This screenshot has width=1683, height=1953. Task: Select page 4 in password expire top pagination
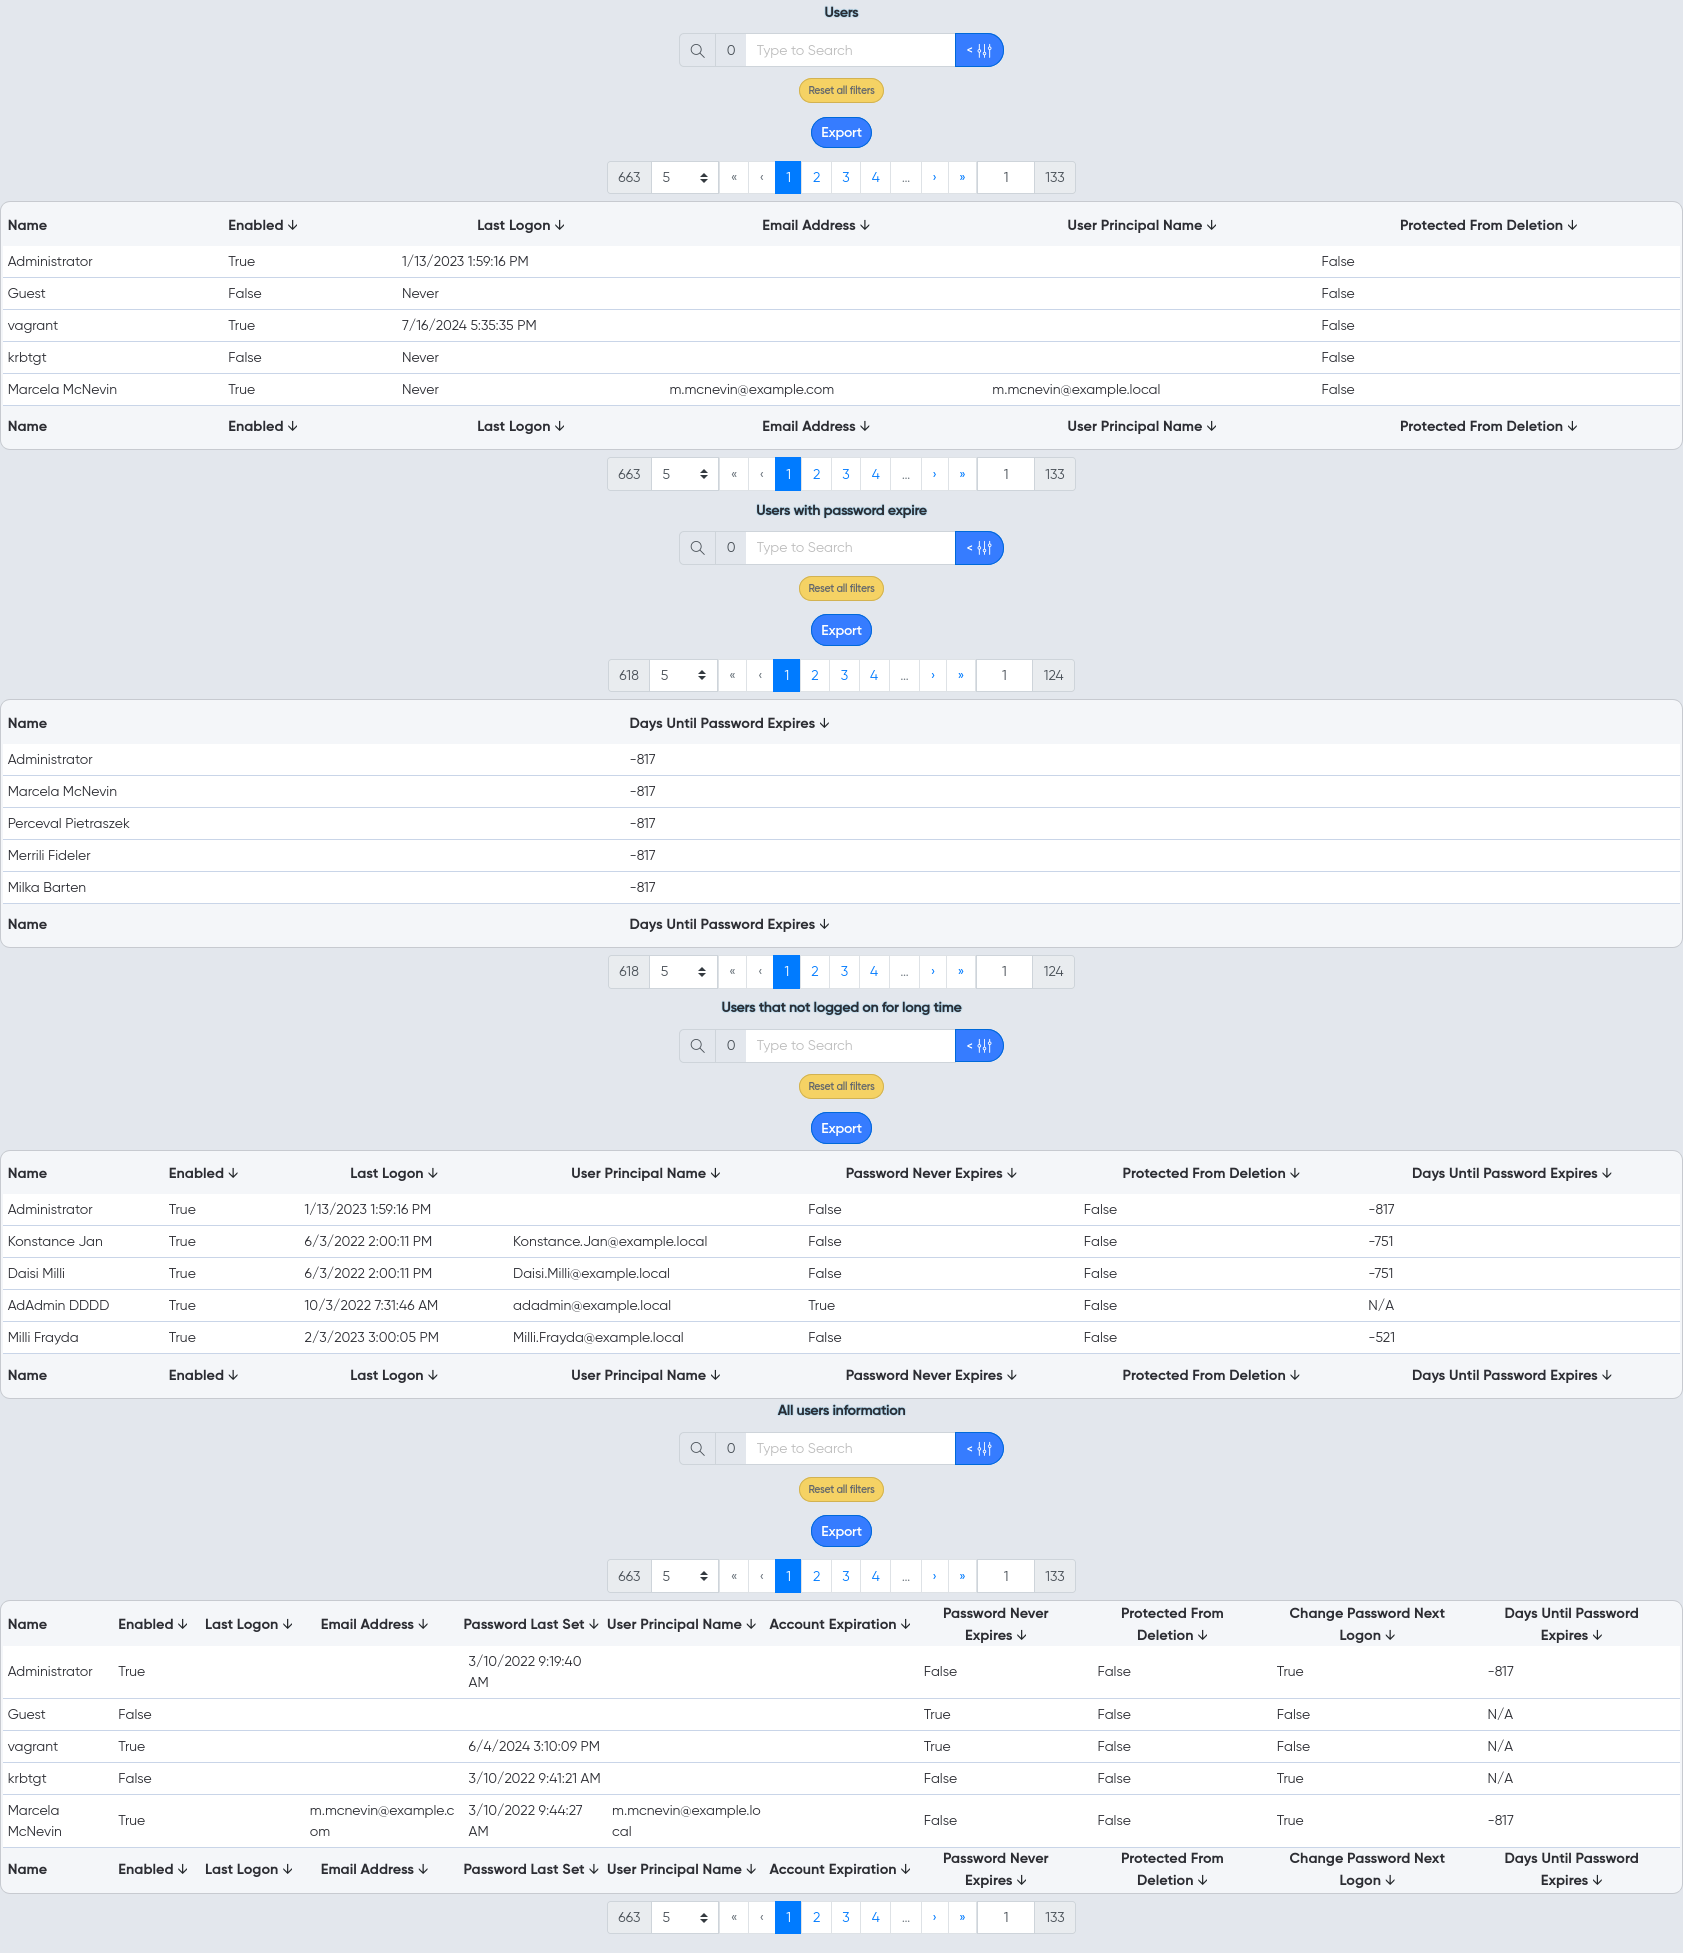pos(874,675)
